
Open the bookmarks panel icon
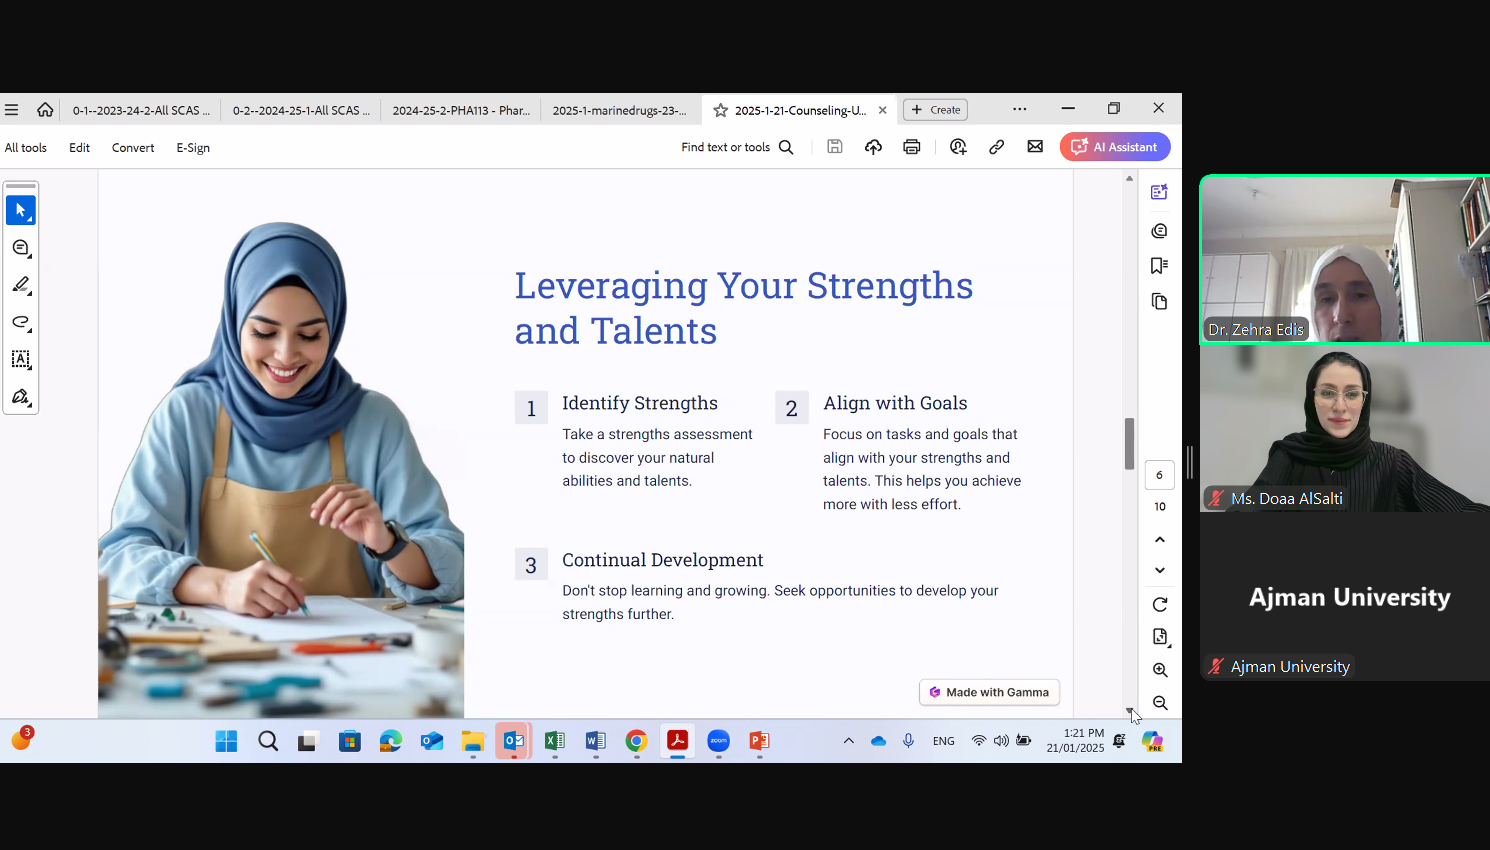point(1159,266)
